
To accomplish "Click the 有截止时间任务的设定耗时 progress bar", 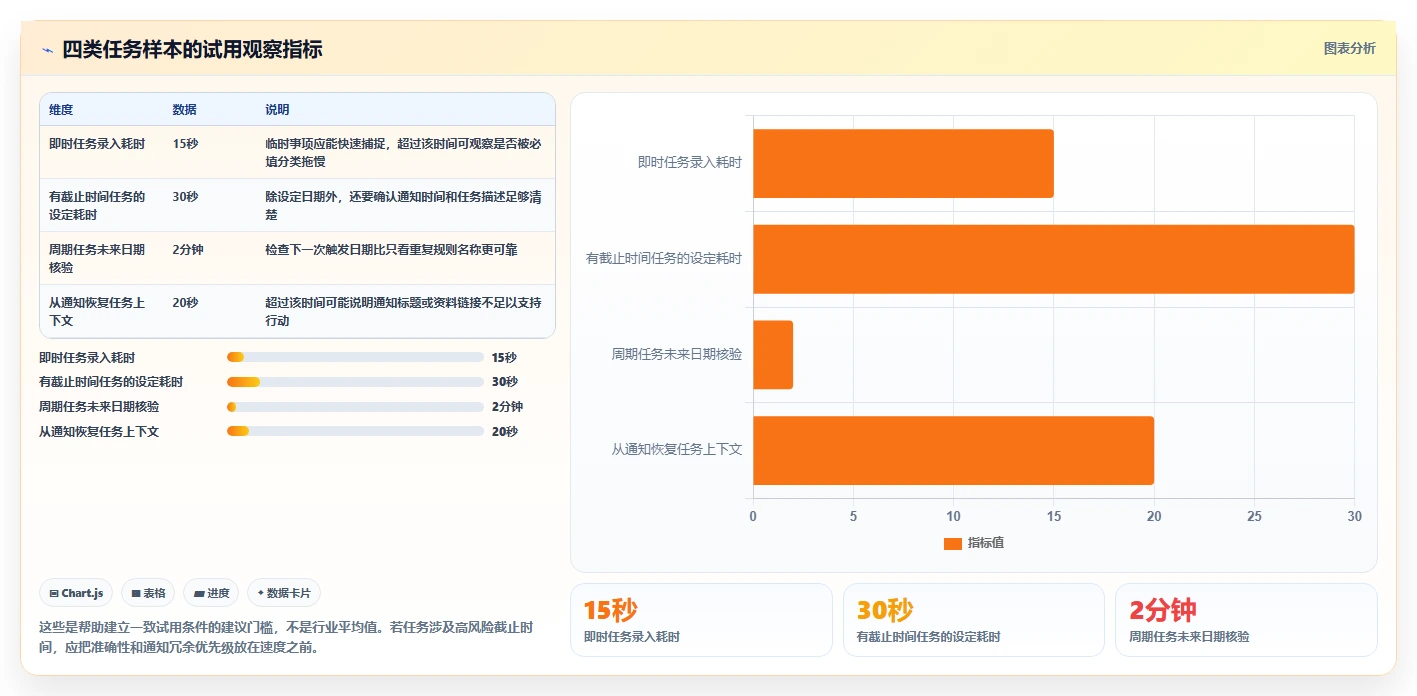I will click(355, 382).
